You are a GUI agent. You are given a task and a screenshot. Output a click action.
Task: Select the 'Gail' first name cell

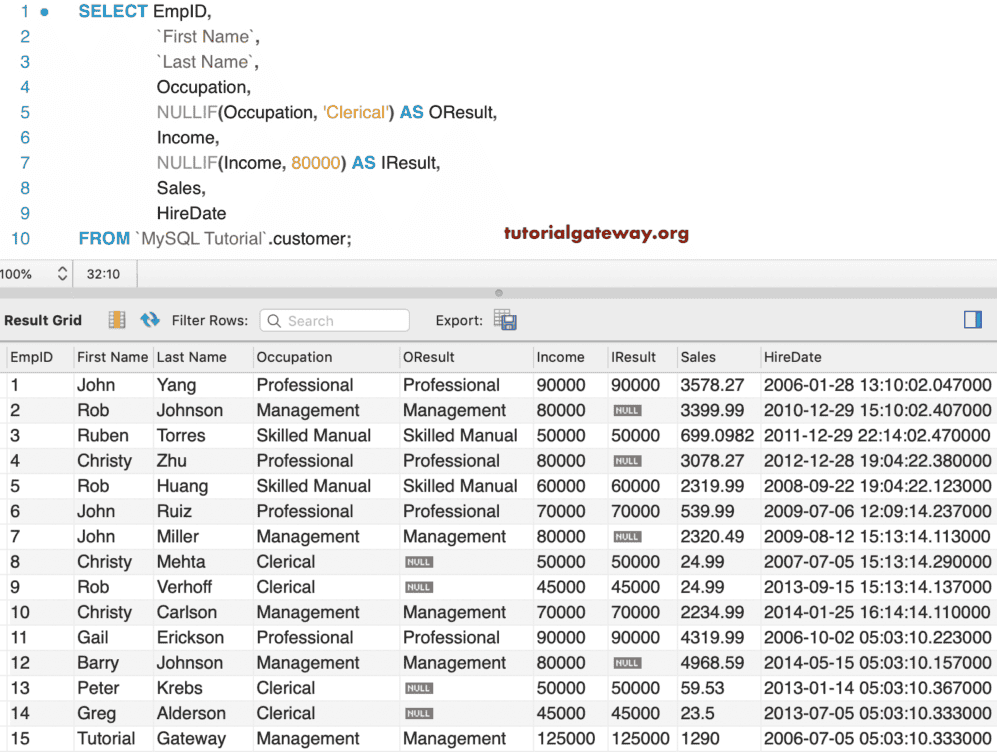click(93, 638)
